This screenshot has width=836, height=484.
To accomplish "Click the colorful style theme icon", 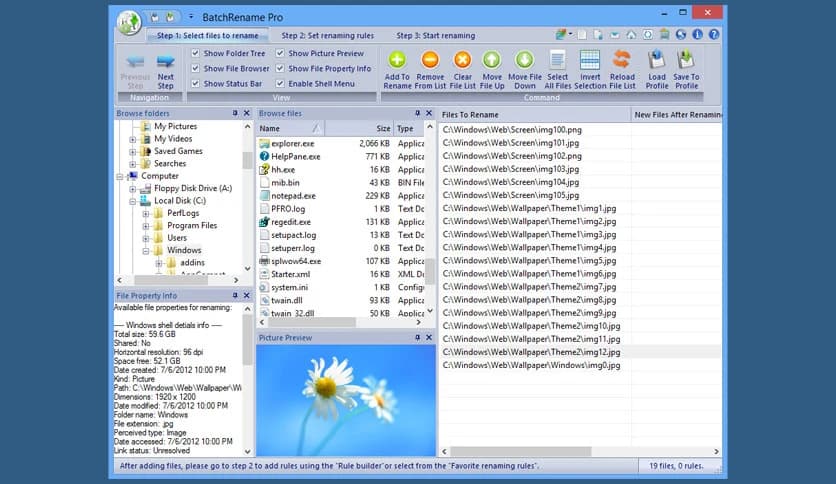I will (x=561, y=35).
